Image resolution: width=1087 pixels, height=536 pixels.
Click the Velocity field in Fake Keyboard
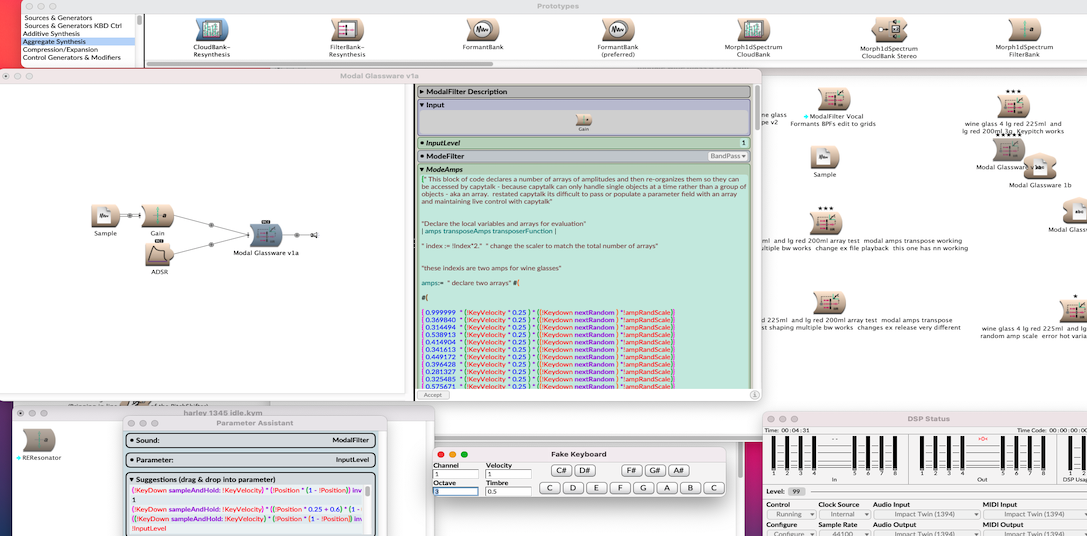tap(509, 474)
